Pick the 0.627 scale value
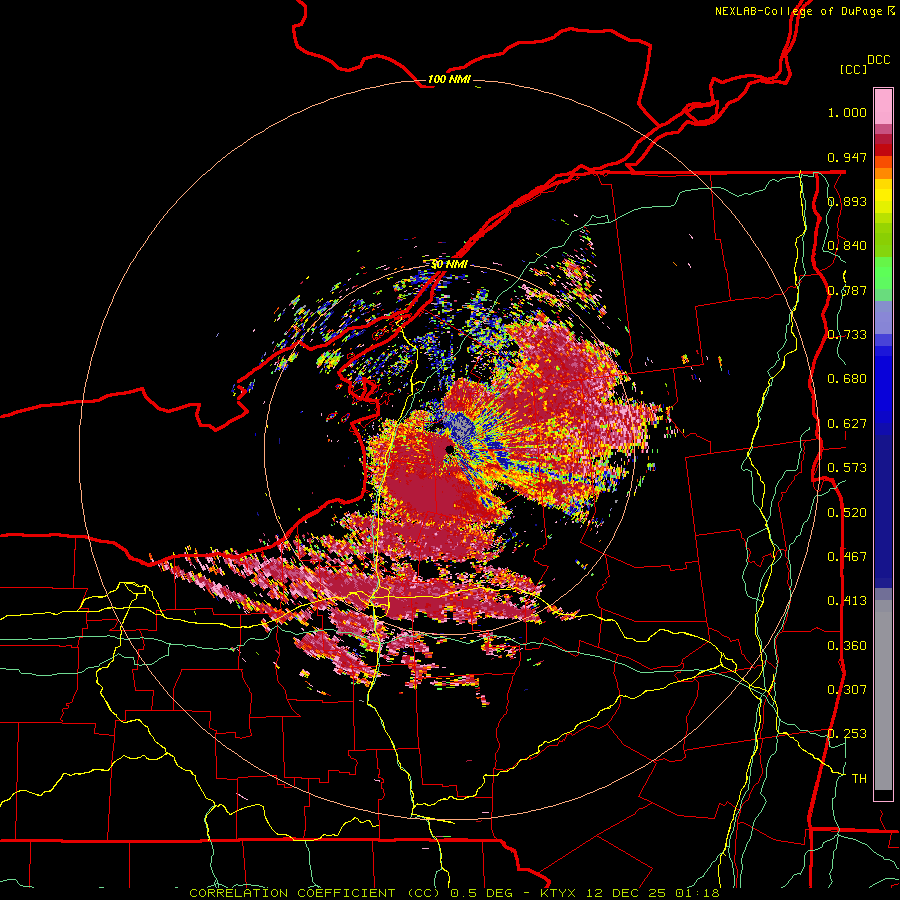 click(847, 424)
